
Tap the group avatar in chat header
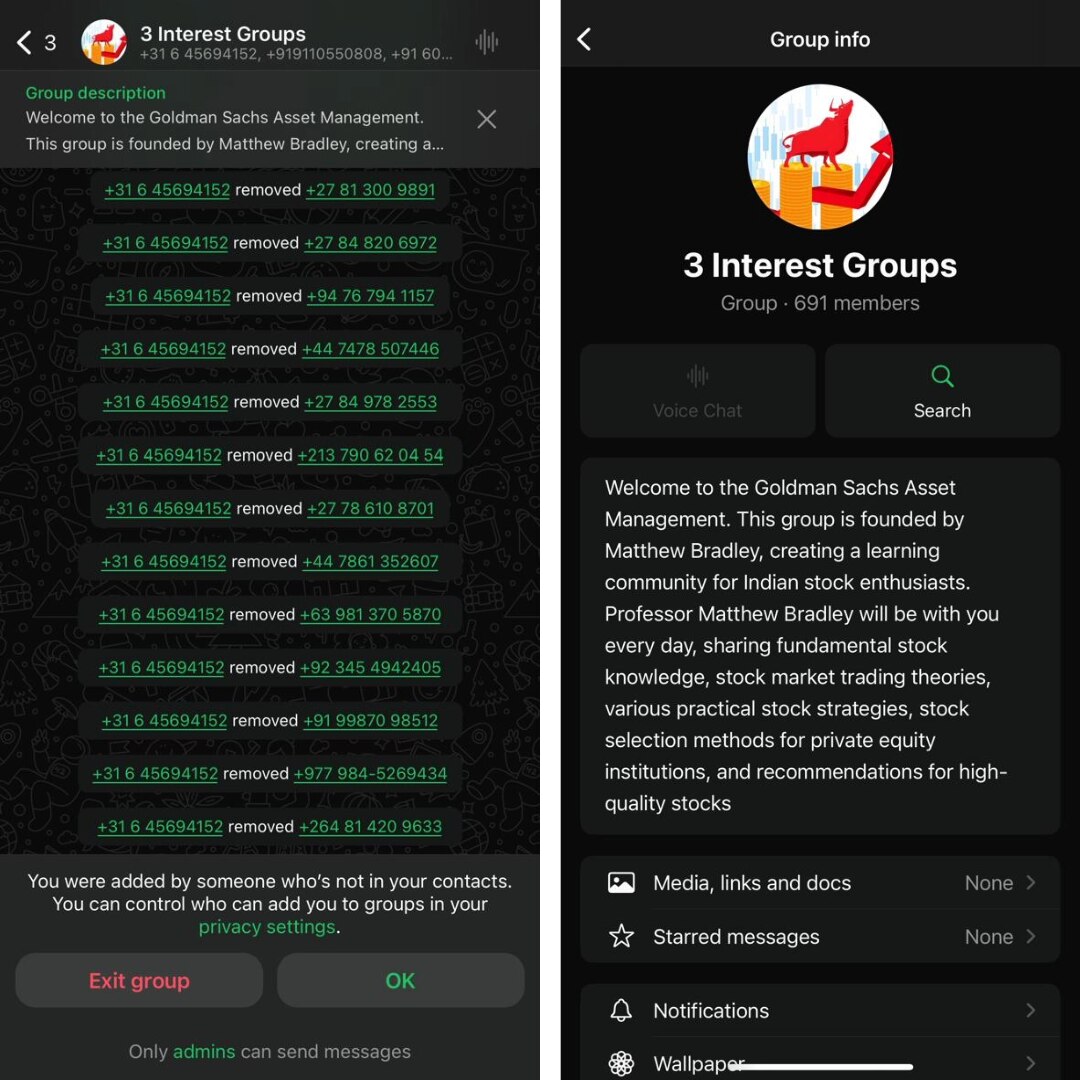[x=104, y=42]
